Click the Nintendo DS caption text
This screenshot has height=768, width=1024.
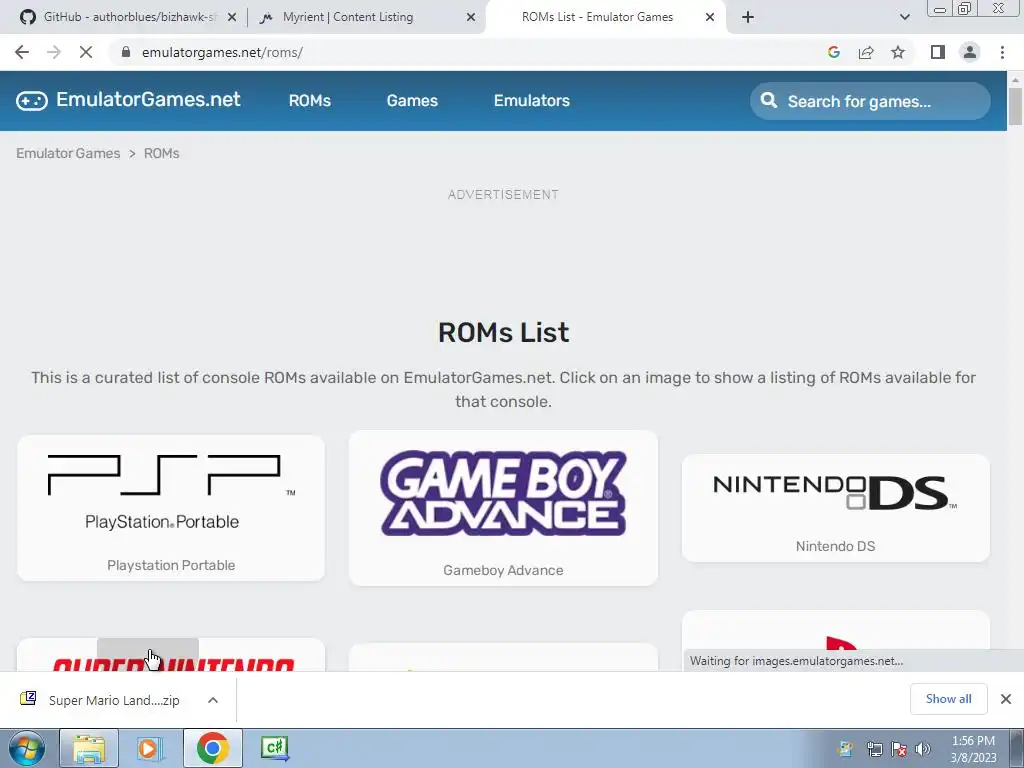point(835,547)
